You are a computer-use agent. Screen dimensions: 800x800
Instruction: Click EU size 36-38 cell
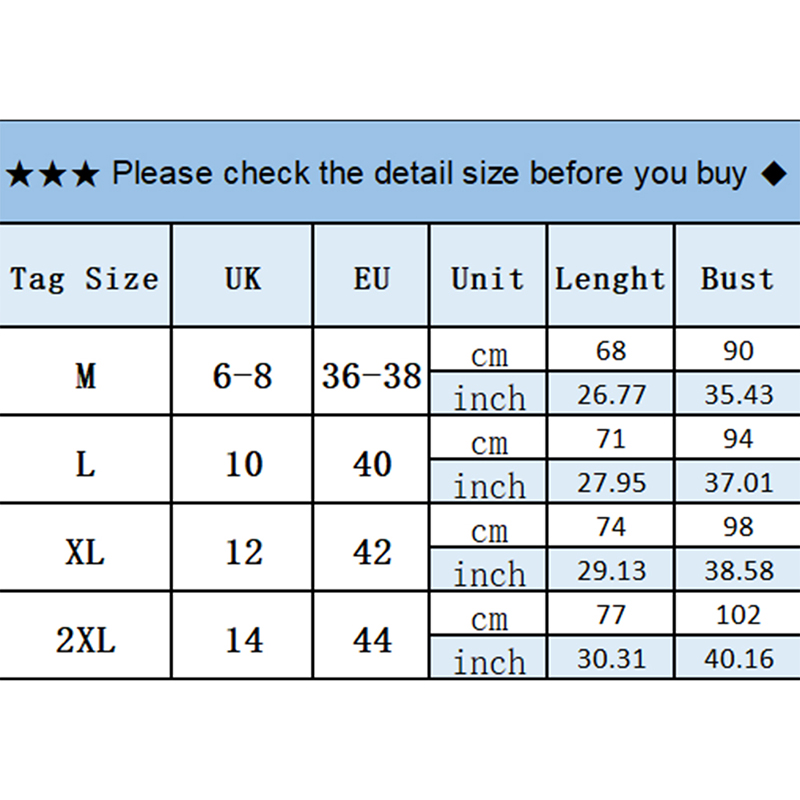pyautogui.click(x=371, y=376)
